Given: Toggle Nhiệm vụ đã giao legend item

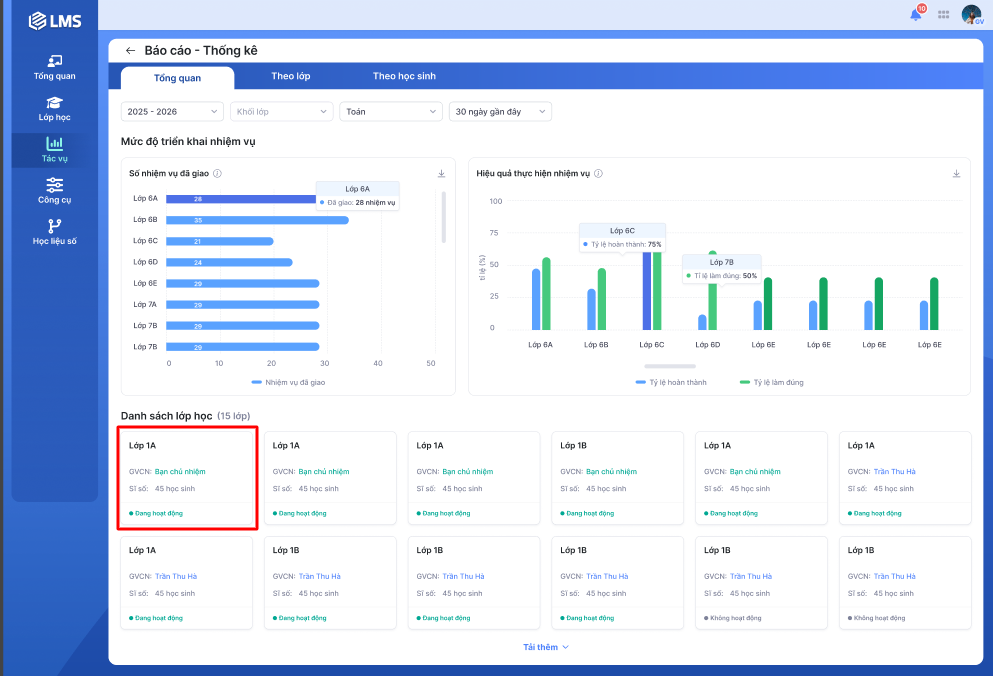Looking at the screenshot, I should tap(288, 382).
